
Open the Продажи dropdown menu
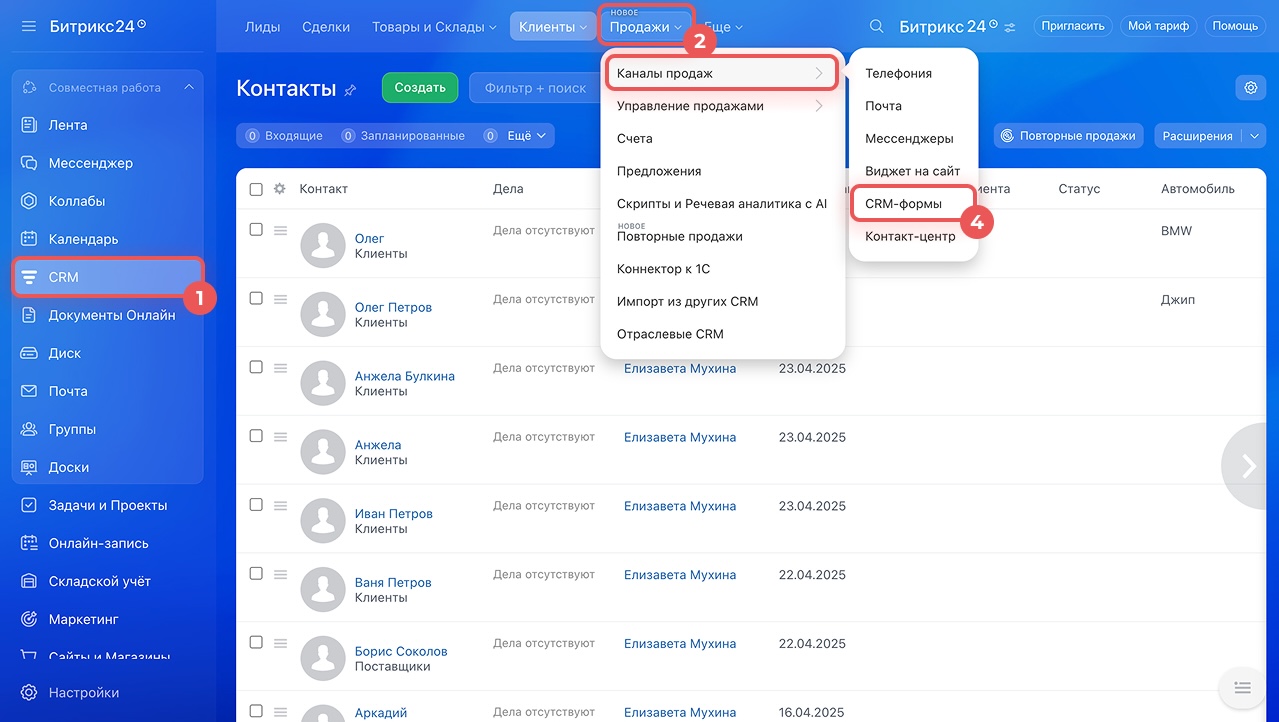pyautogui.click(x=646, y=27)
